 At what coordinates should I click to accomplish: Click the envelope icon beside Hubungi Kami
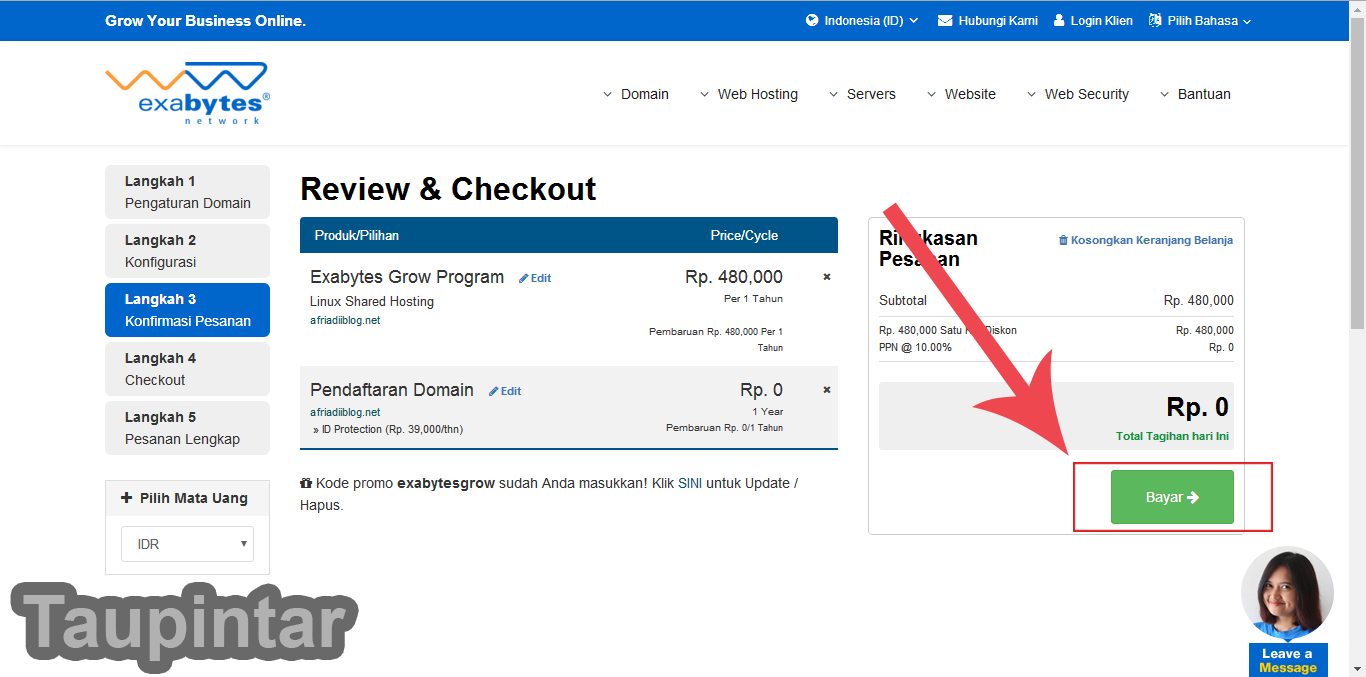click(945, 20)
